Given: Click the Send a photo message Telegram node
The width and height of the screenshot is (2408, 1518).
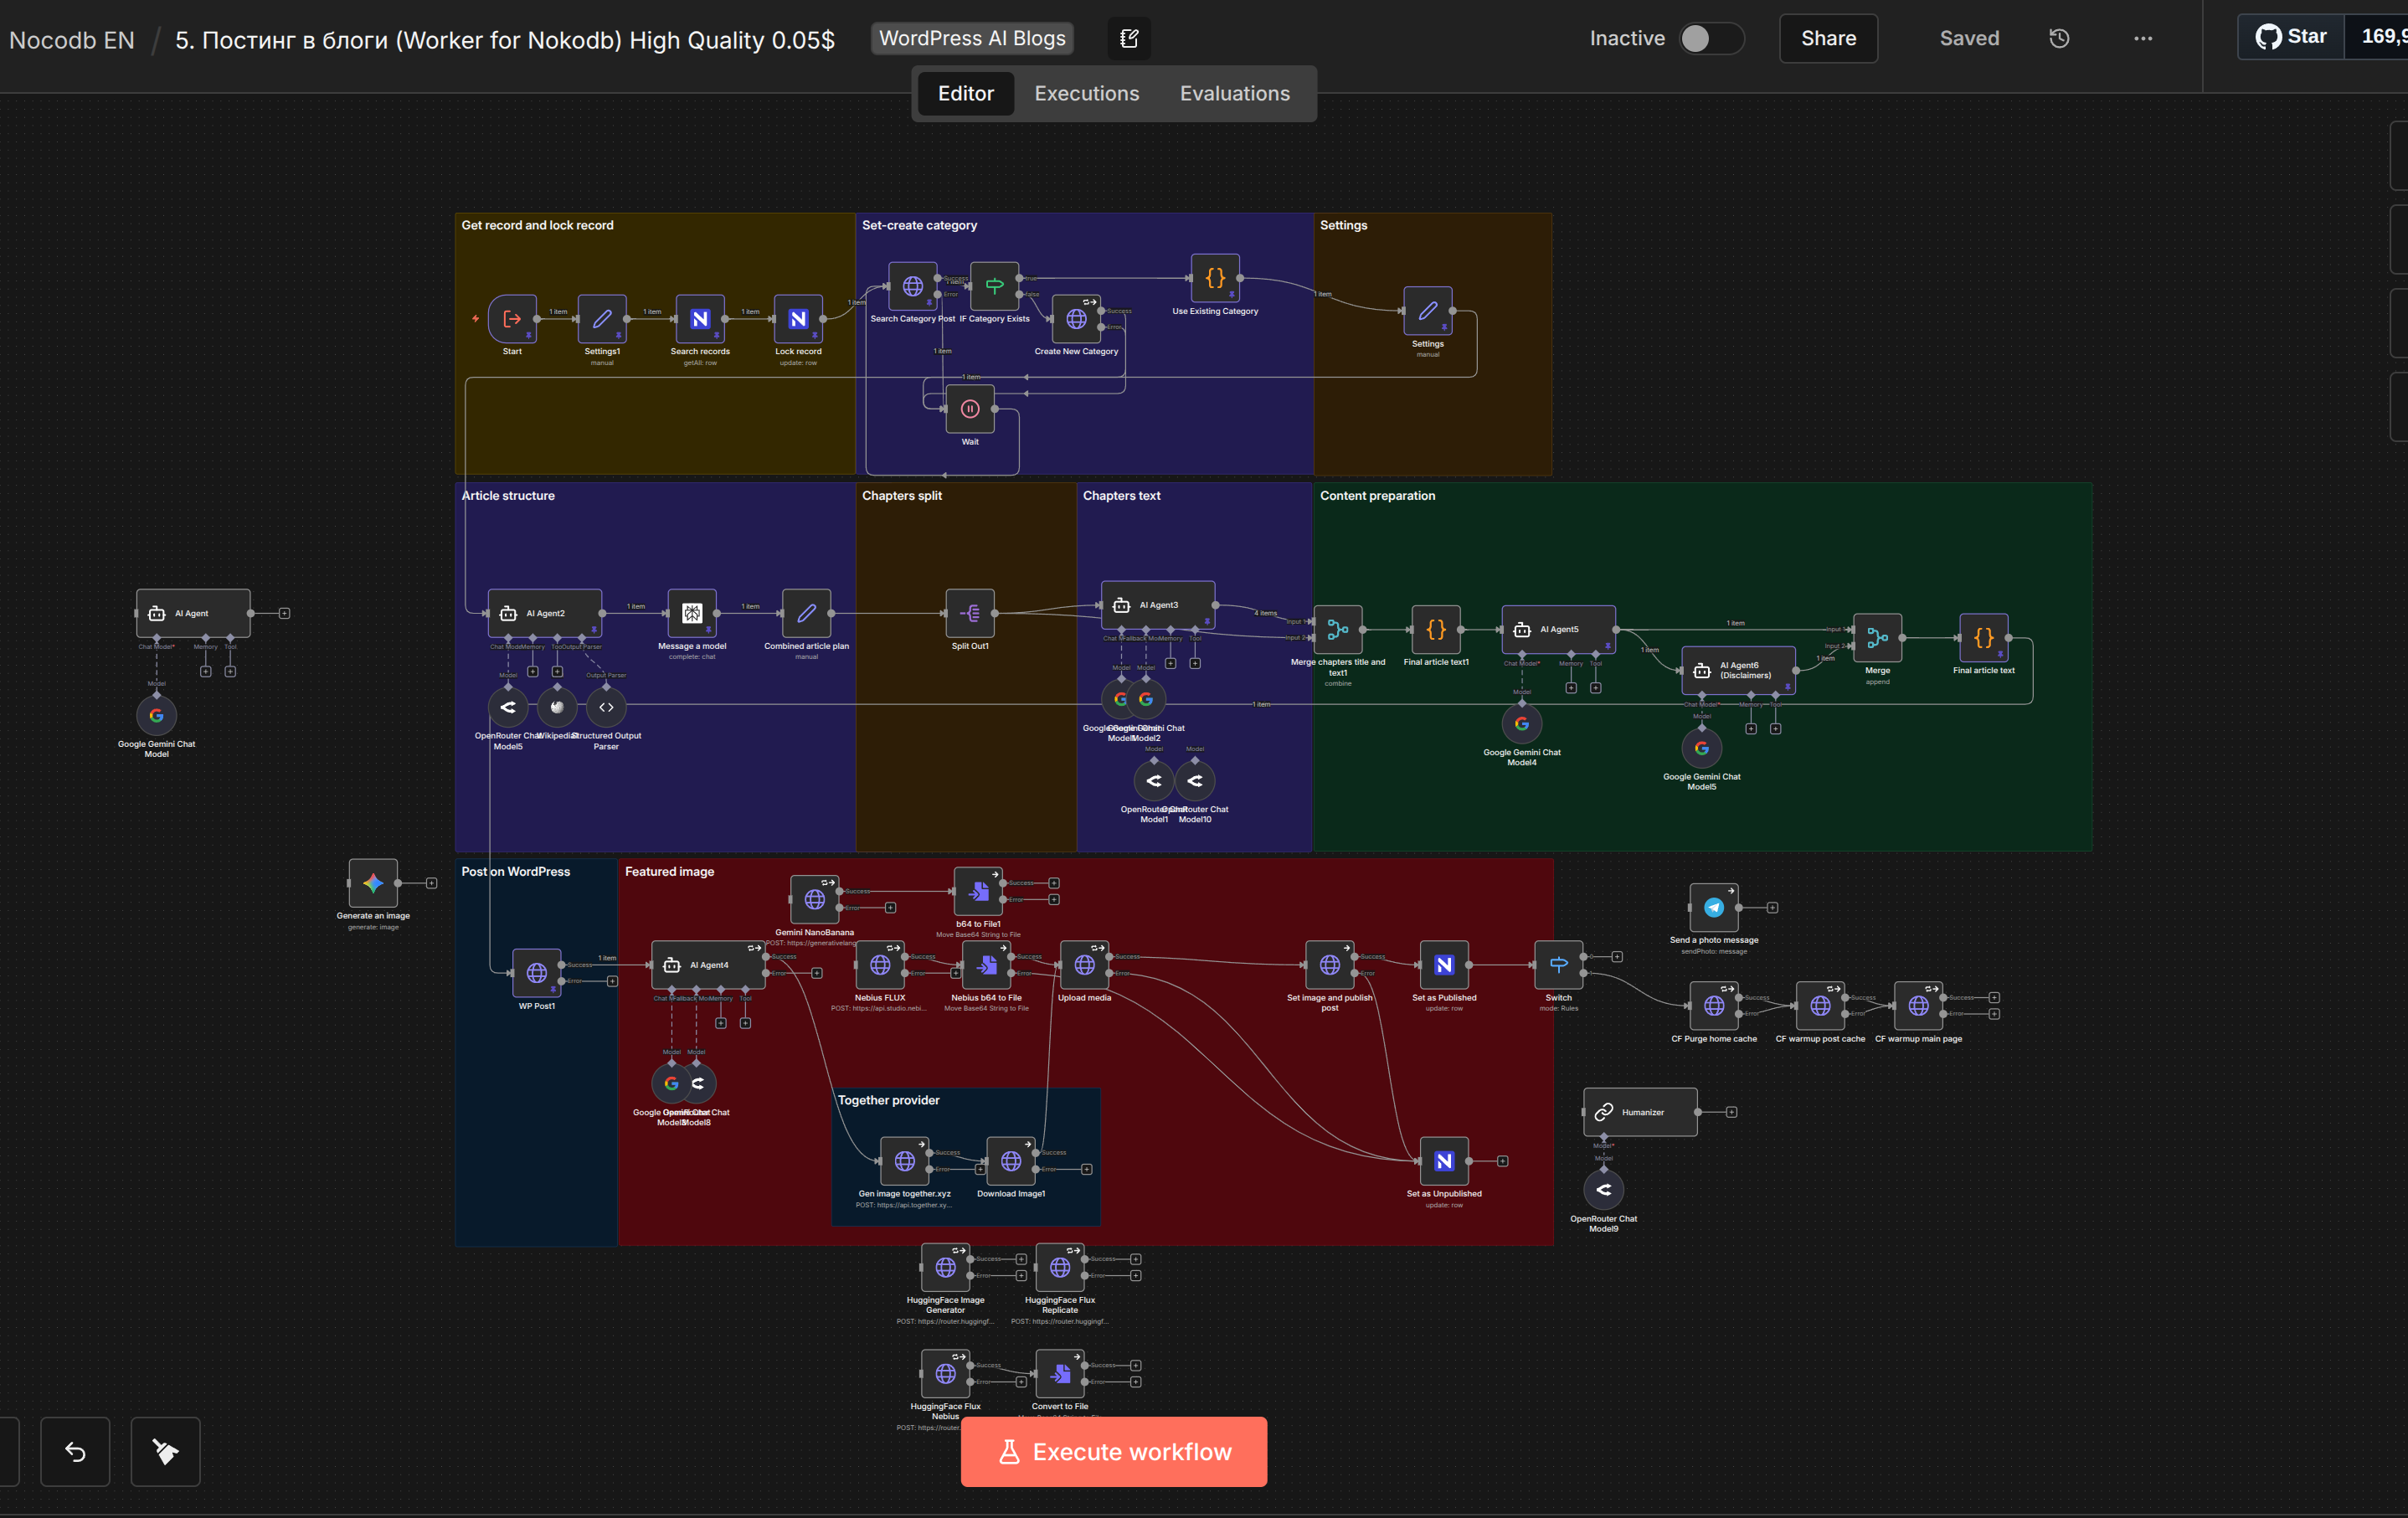Looking at the screenshot, I should click(1713, 907).
